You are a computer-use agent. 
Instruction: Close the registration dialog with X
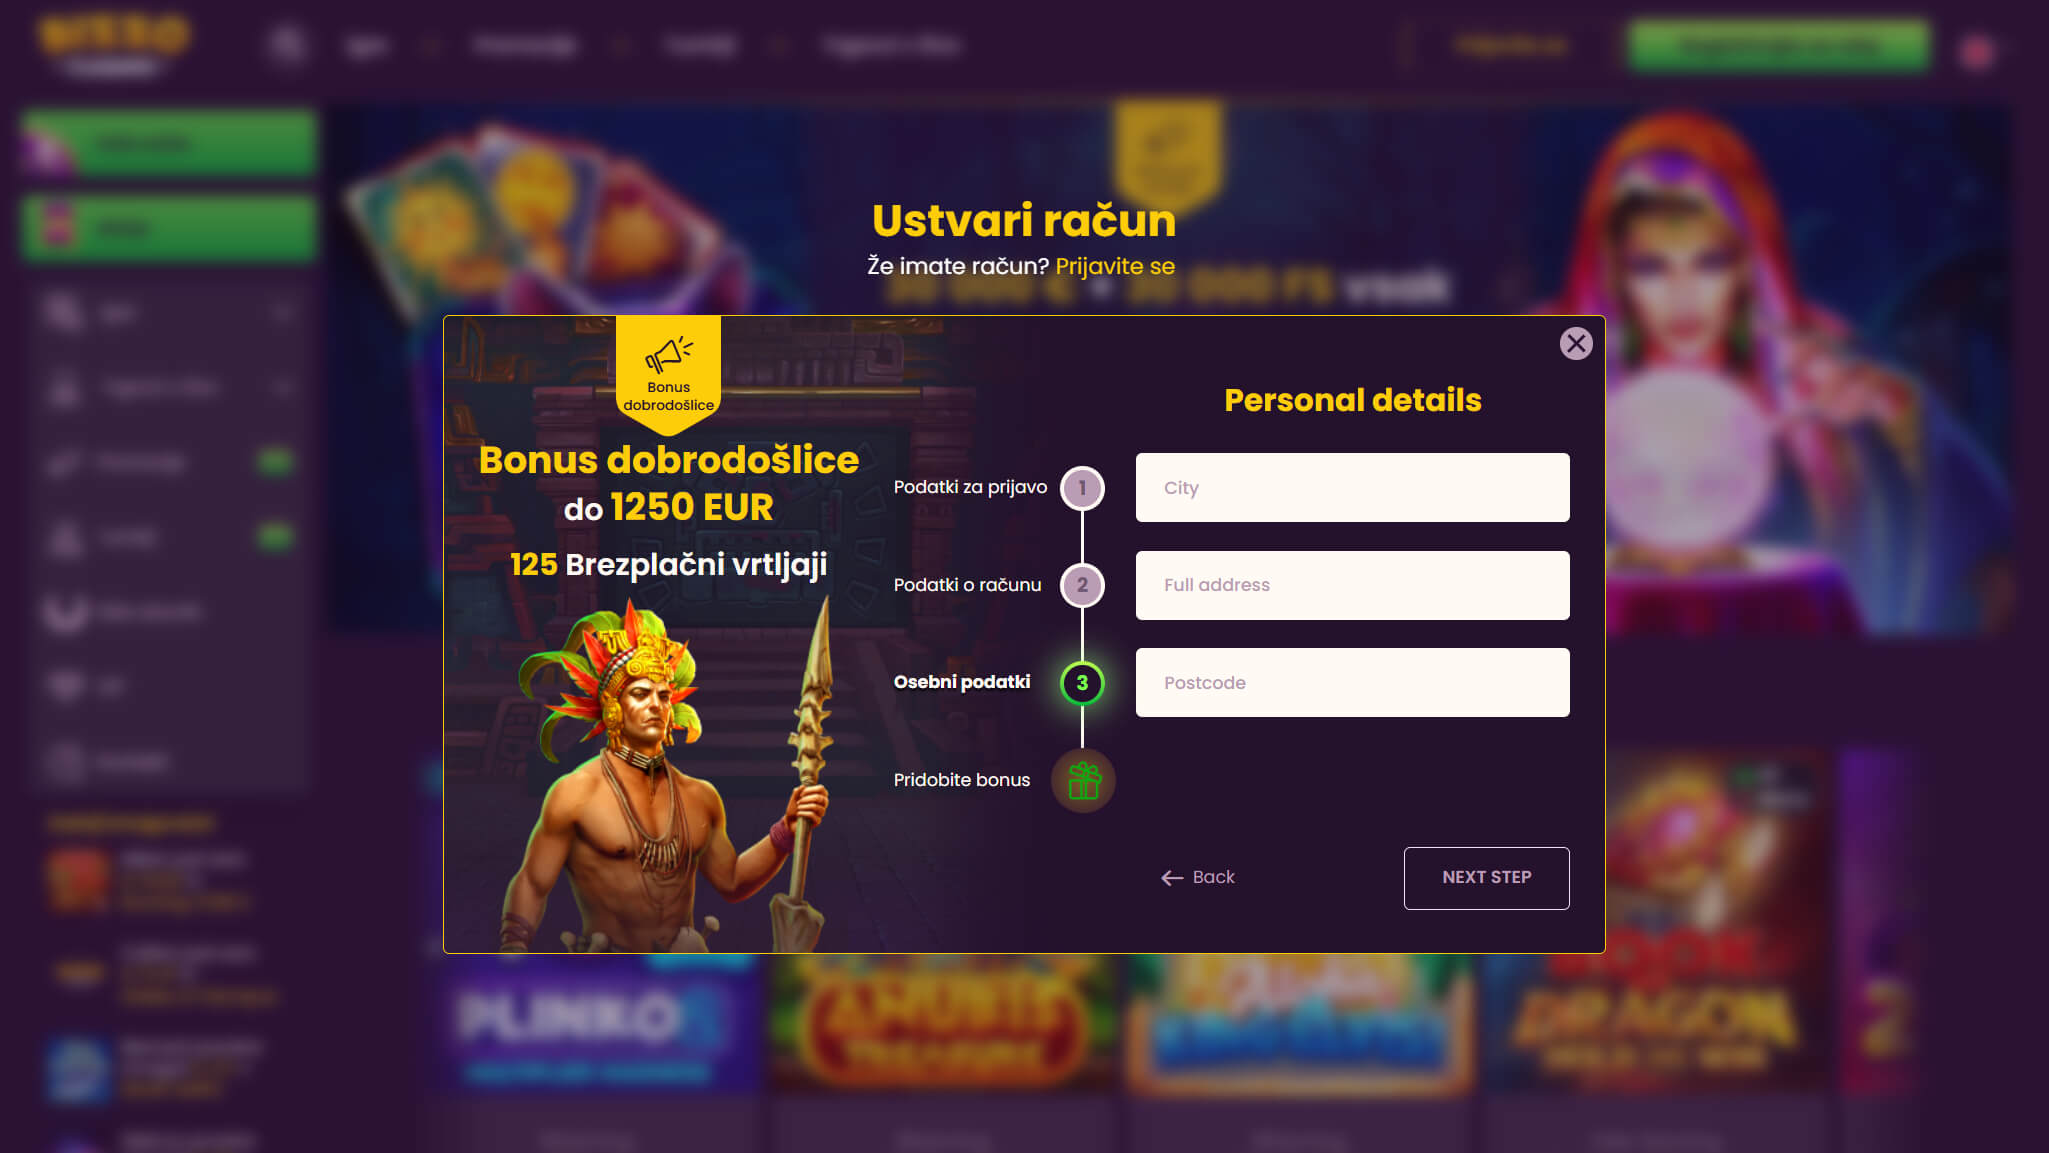[x=1576, y=344]
